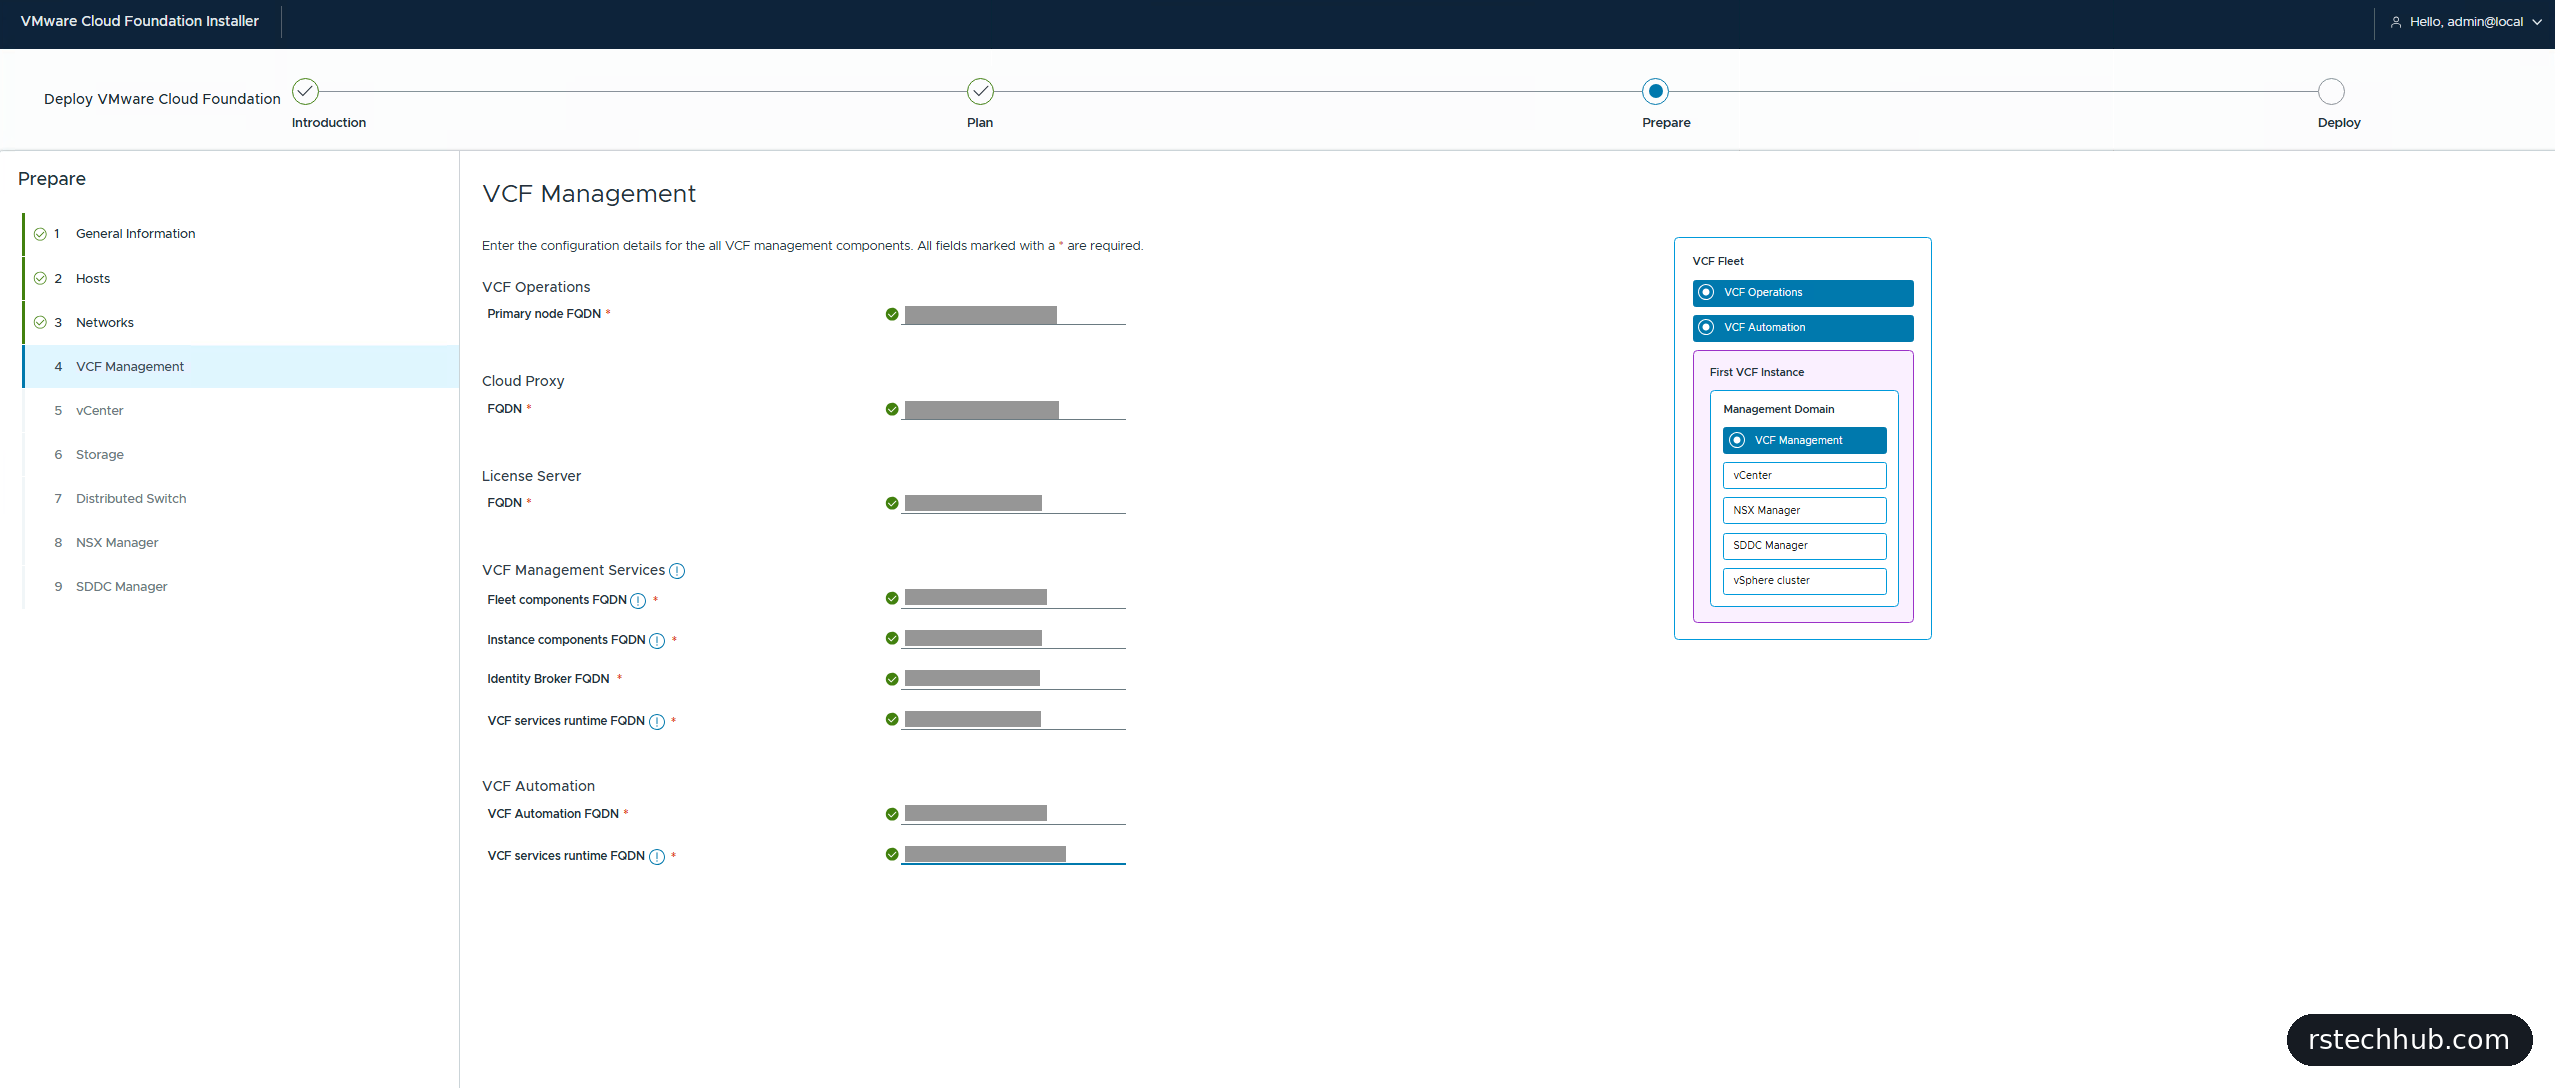Image resolution: width=2555 pixels, height=1088 pixels.
Task: Open Hosts step in sidebar
Action: (x=241, y=278)
